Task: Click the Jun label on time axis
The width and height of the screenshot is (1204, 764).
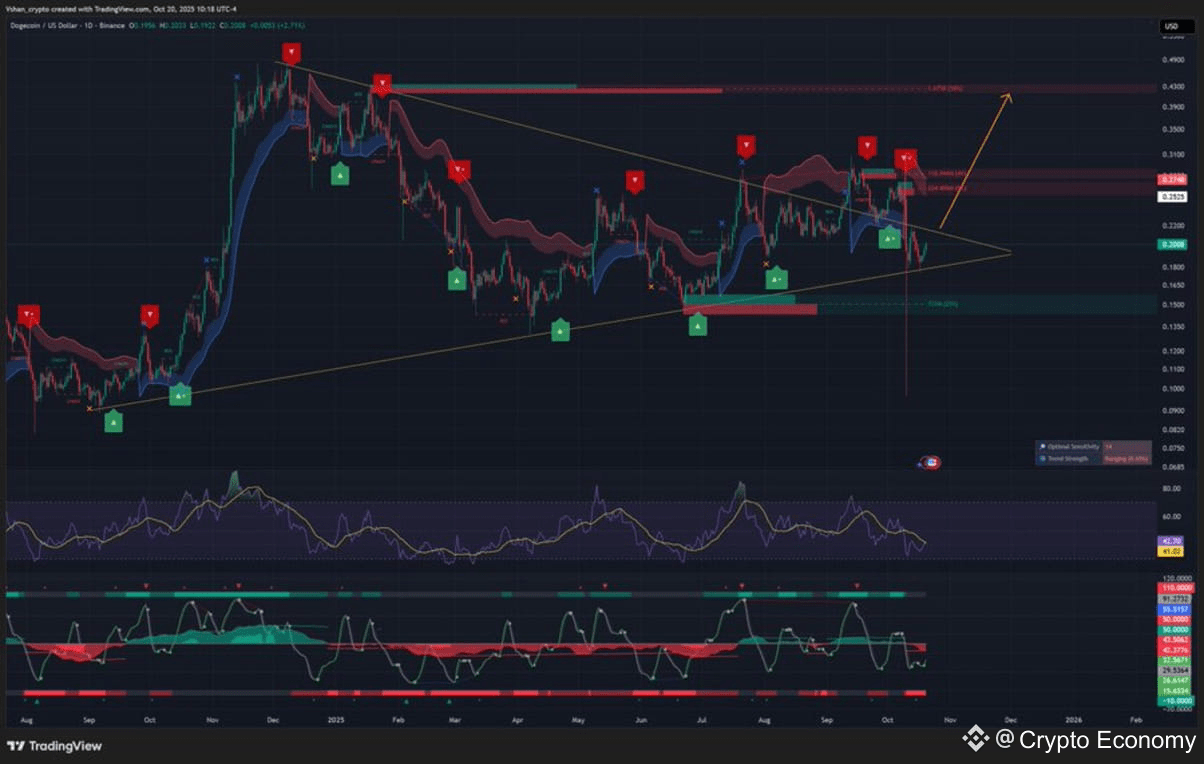Action: (640, 719)
